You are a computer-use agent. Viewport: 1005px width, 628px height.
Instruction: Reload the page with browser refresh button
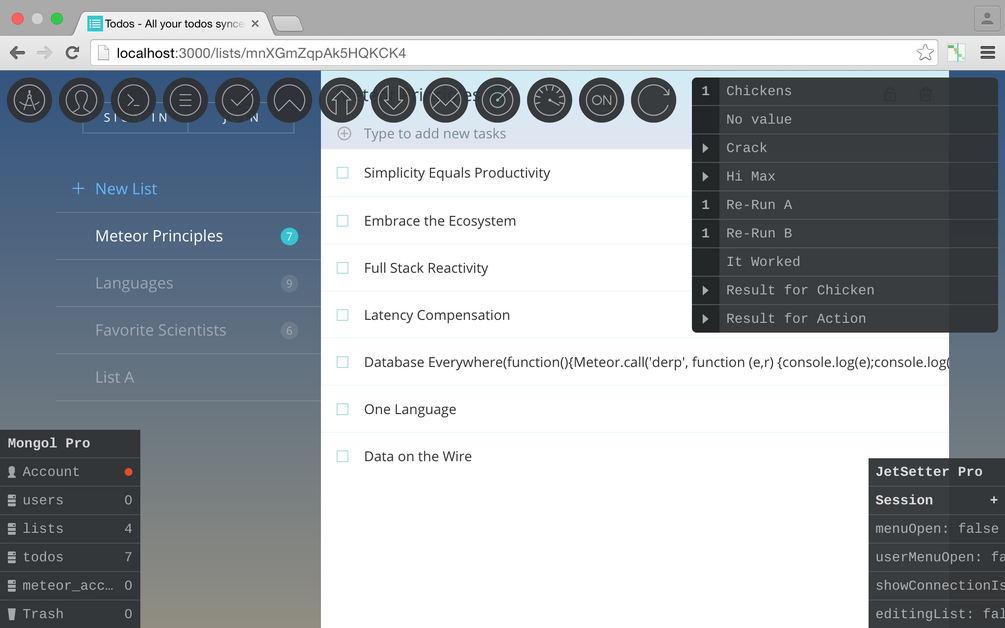click(72, 53)
